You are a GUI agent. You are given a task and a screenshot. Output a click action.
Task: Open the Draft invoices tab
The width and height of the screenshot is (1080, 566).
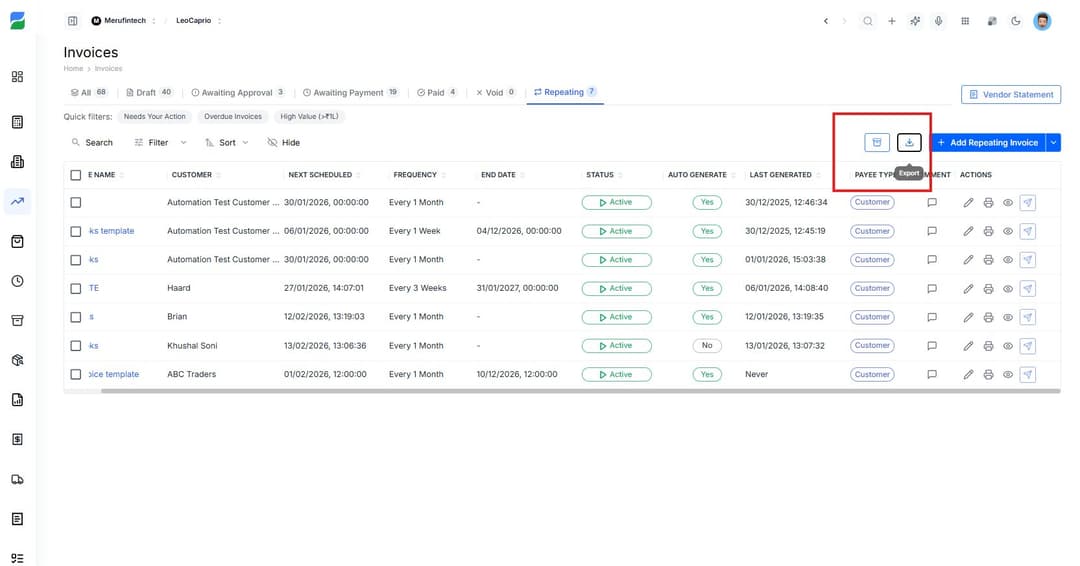coord(149,93)
